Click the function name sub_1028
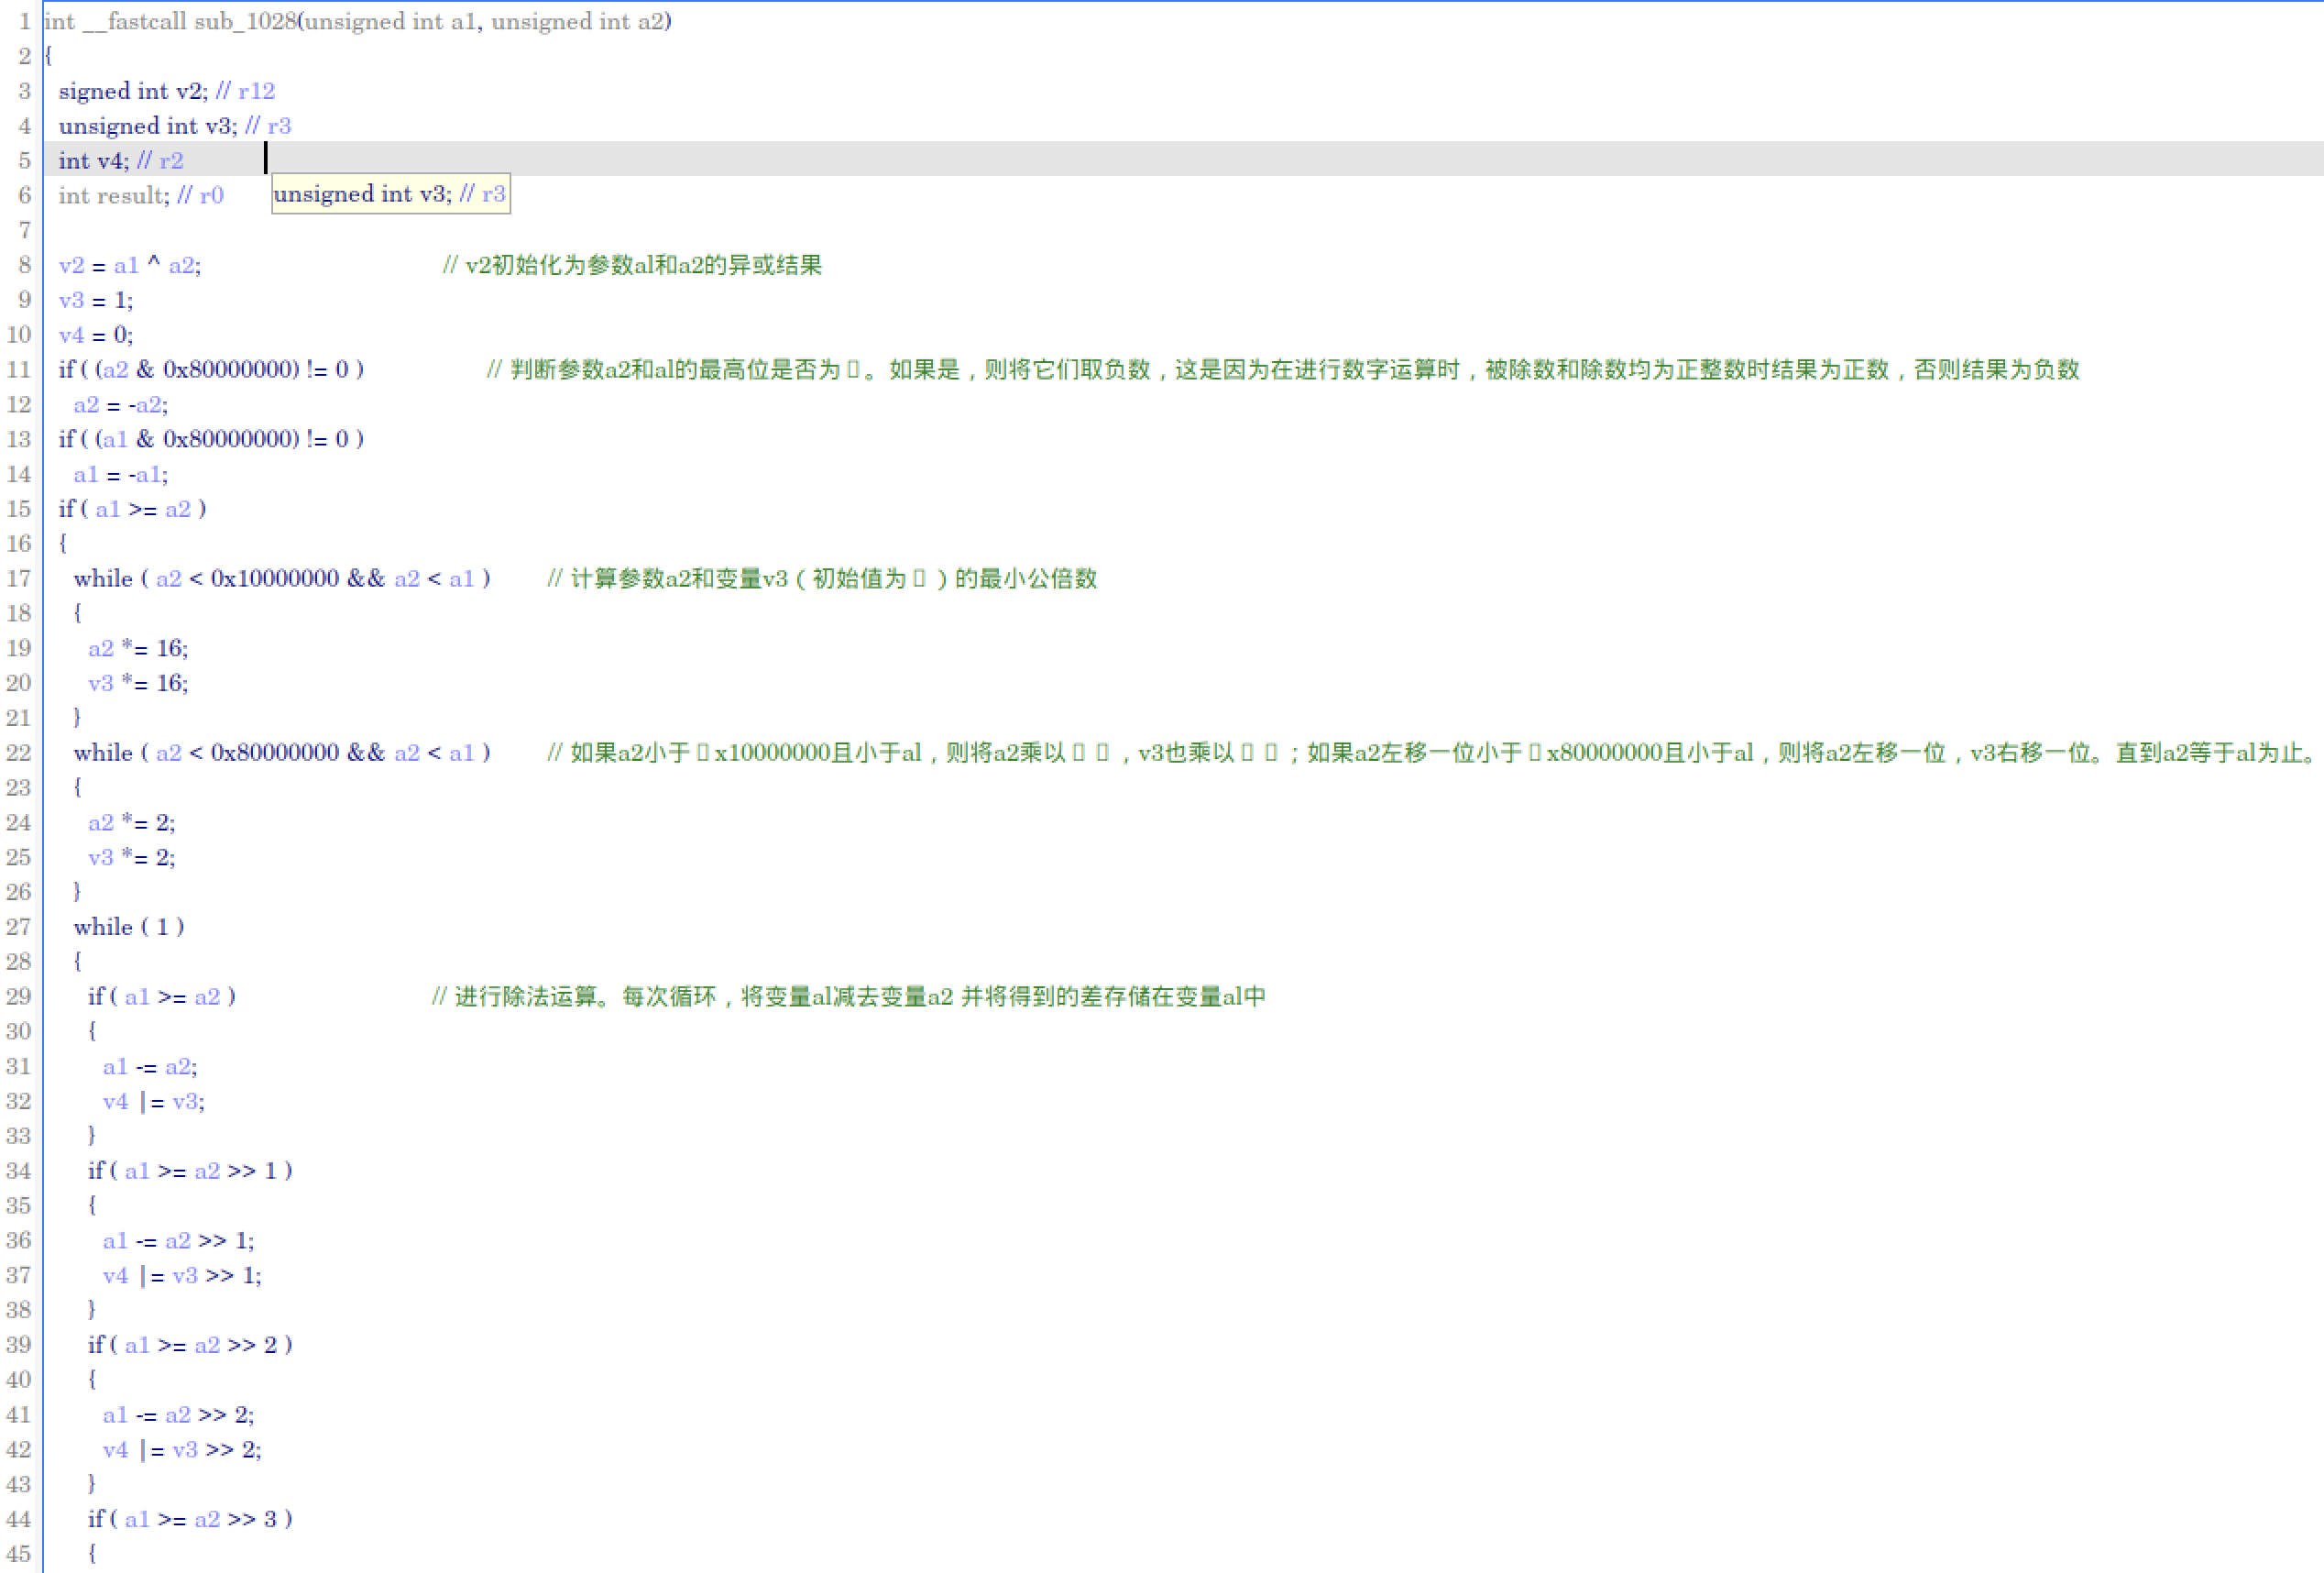 244,21
